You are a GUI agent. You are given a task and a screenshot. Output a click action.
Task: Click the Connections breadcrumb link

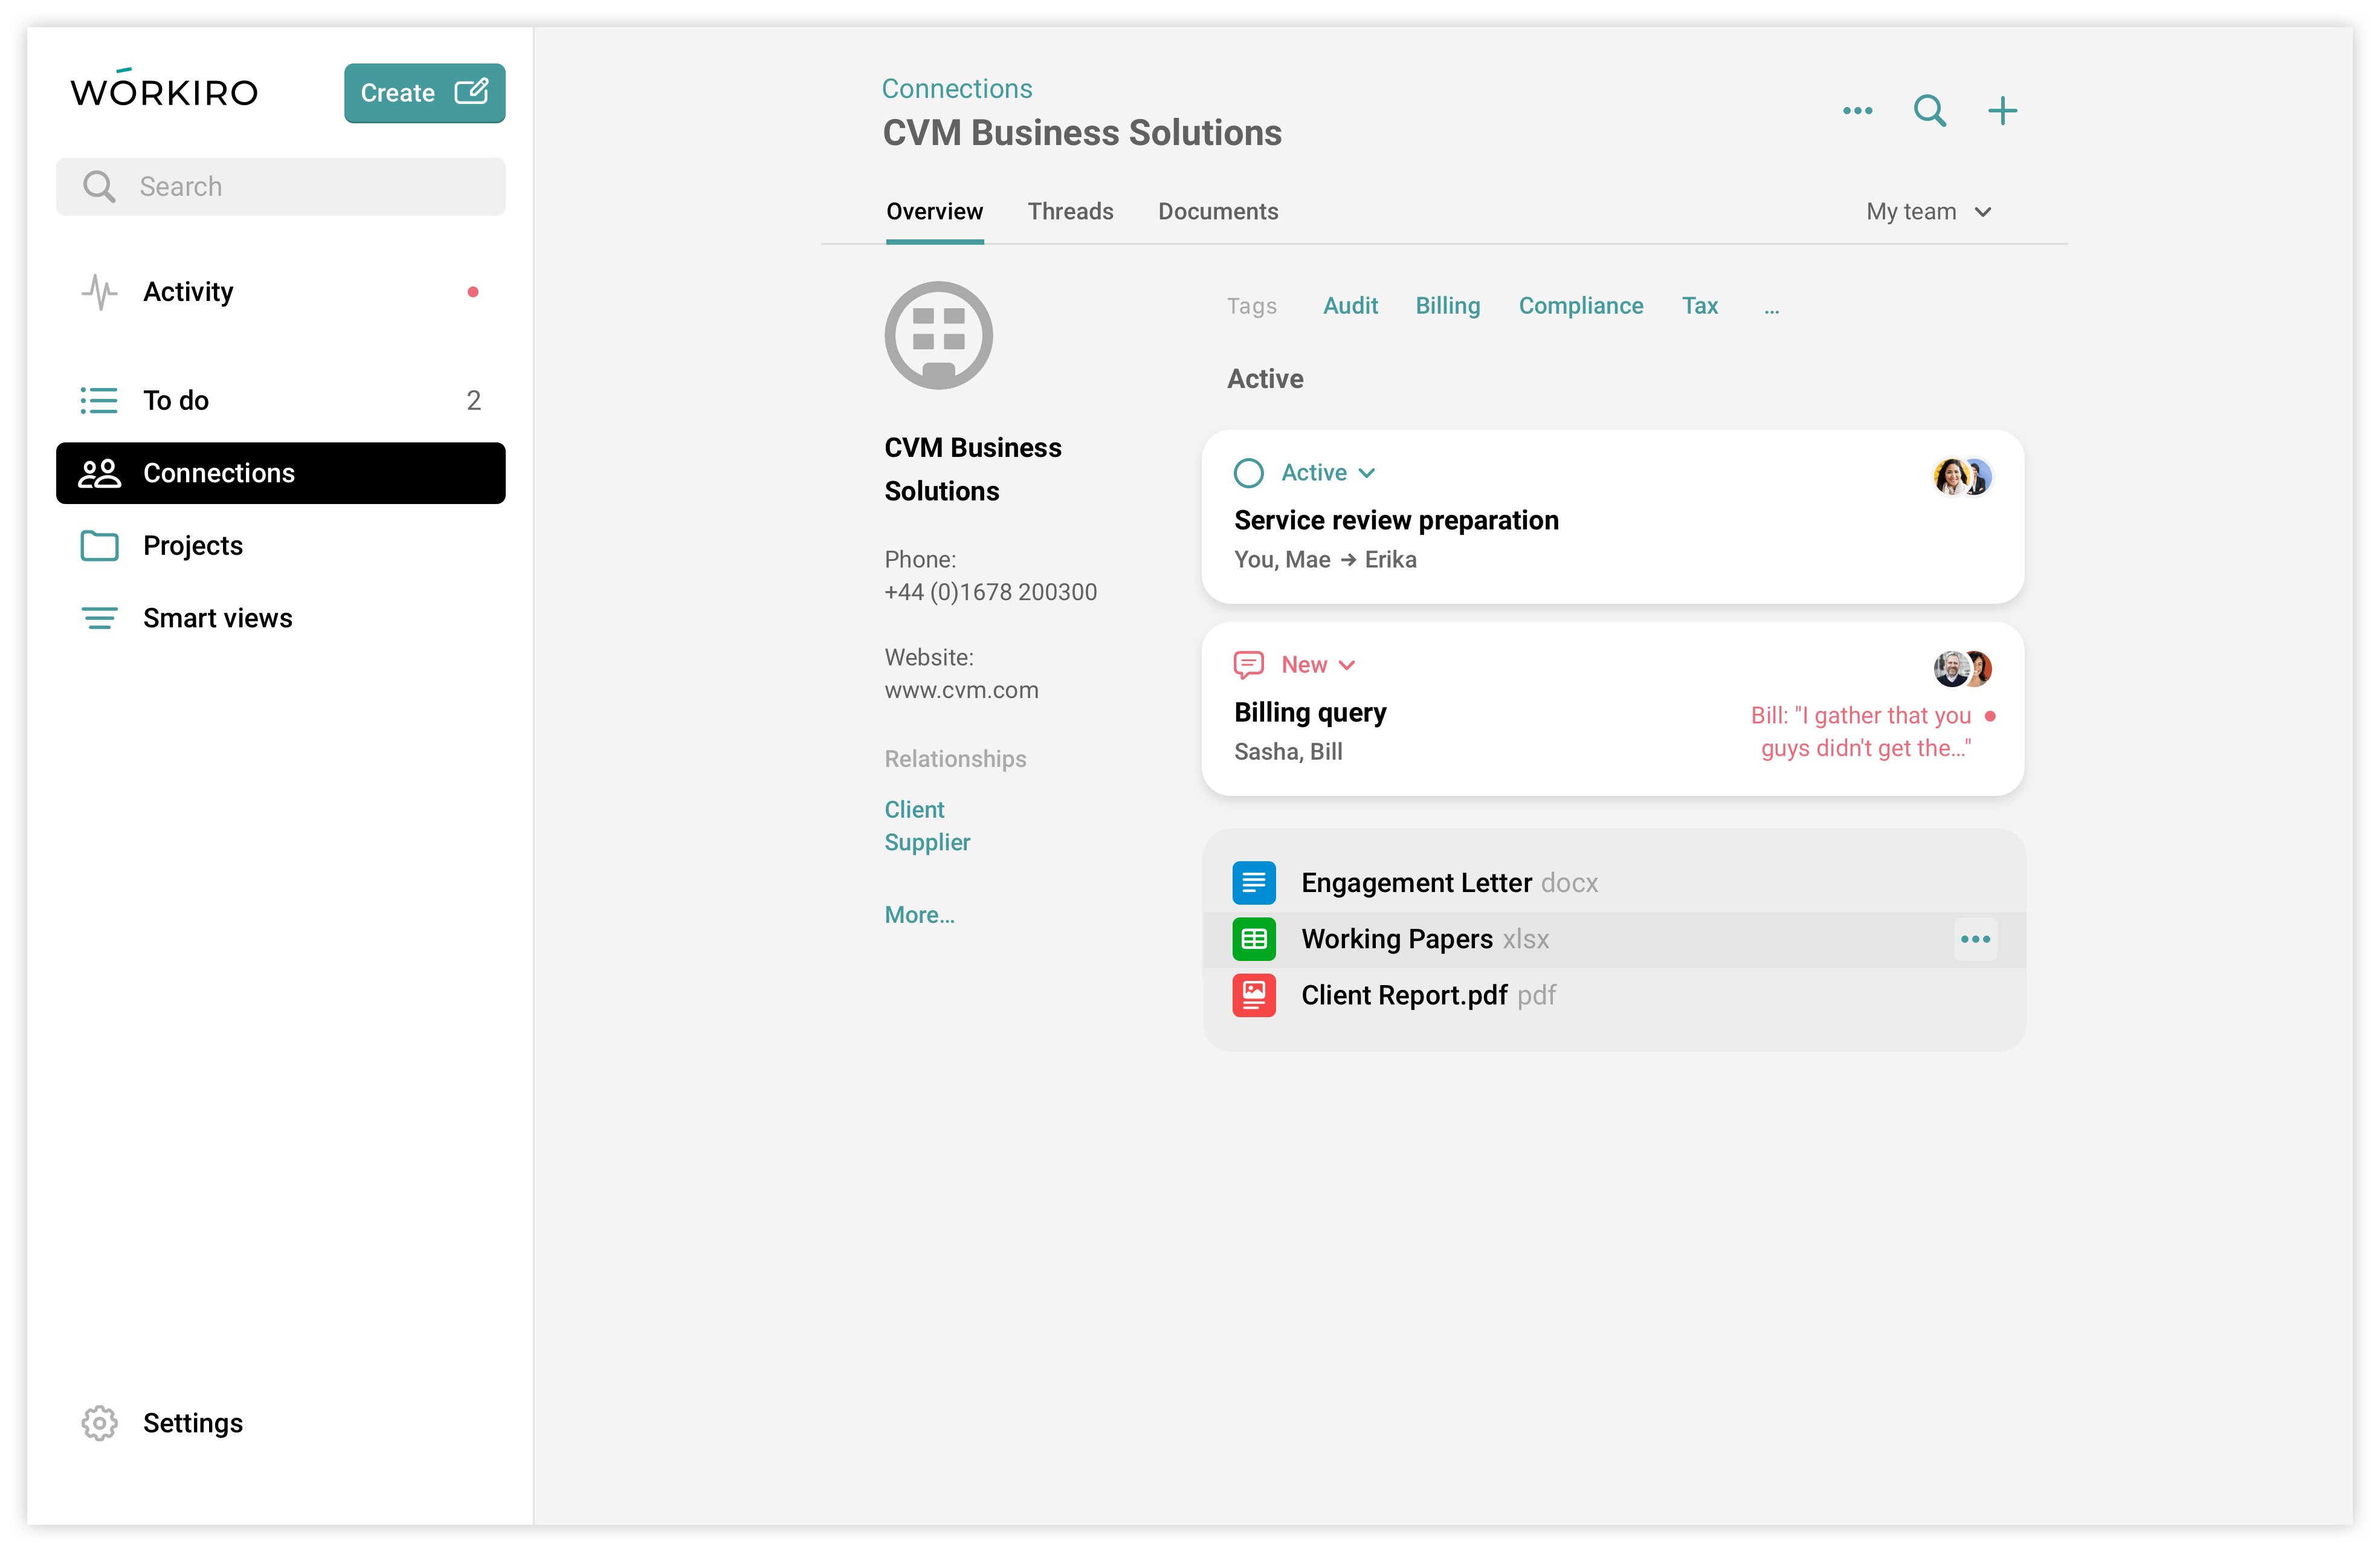pyautogui.click(x=956, y=88)
